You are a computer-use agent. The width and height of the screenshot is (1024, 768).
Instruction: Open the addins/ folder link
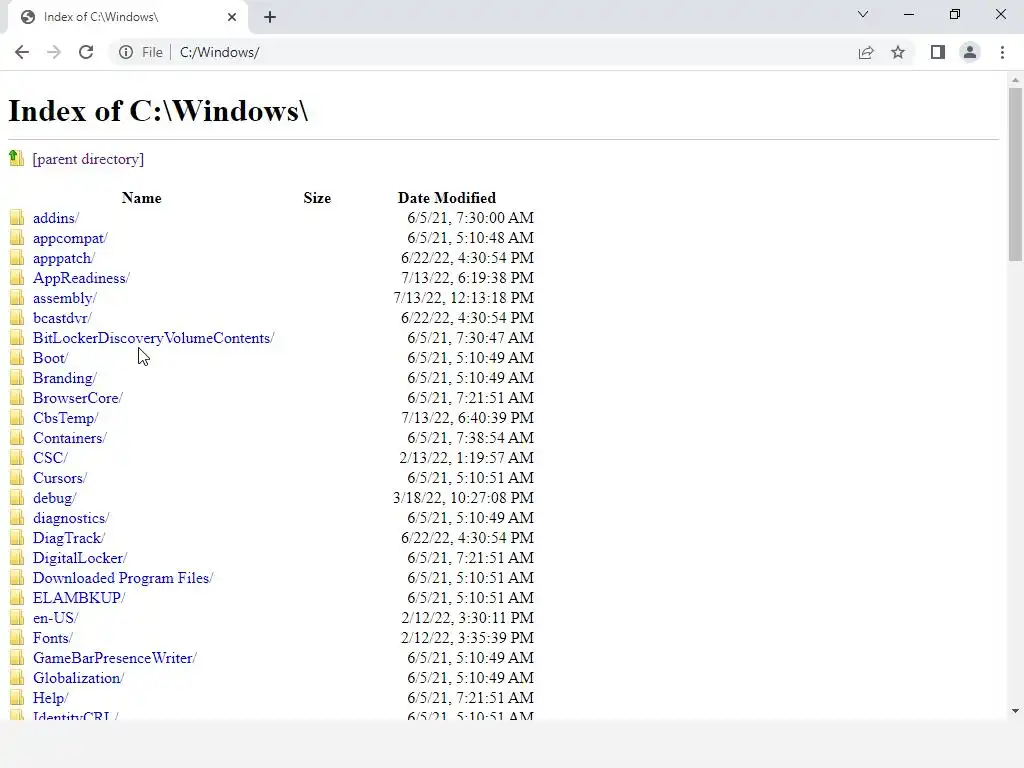pyautogui.click(x=56, y=218)
